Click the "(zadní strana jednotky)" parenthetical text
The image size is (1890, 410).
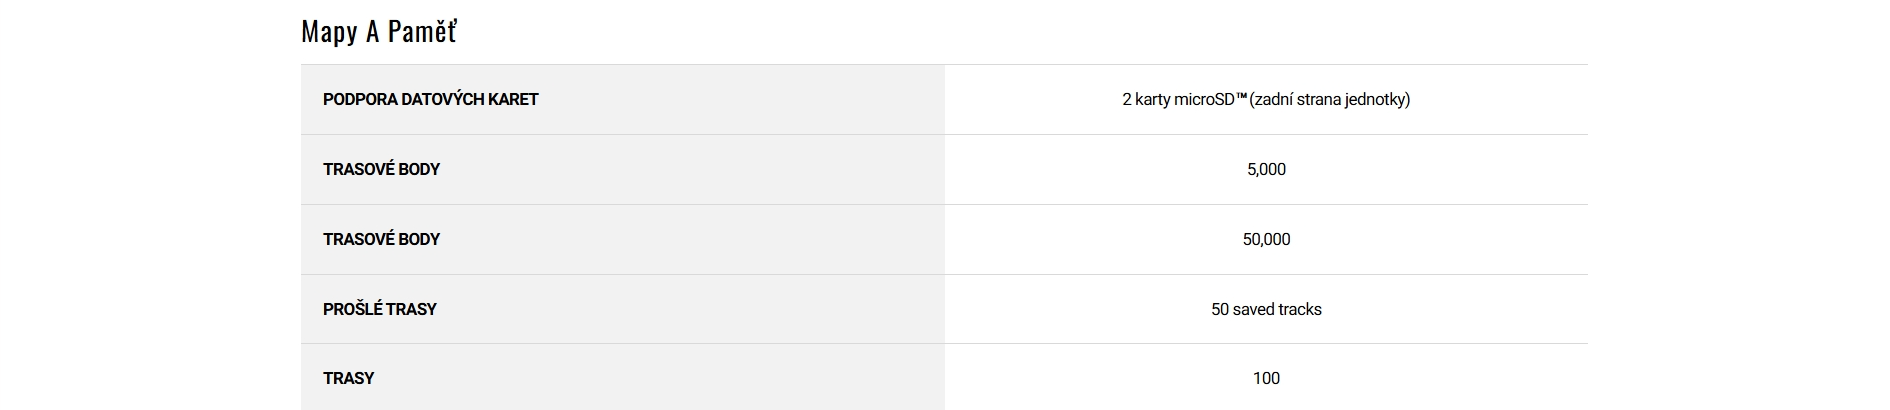pyautogui.click(x=1330, y=100)
